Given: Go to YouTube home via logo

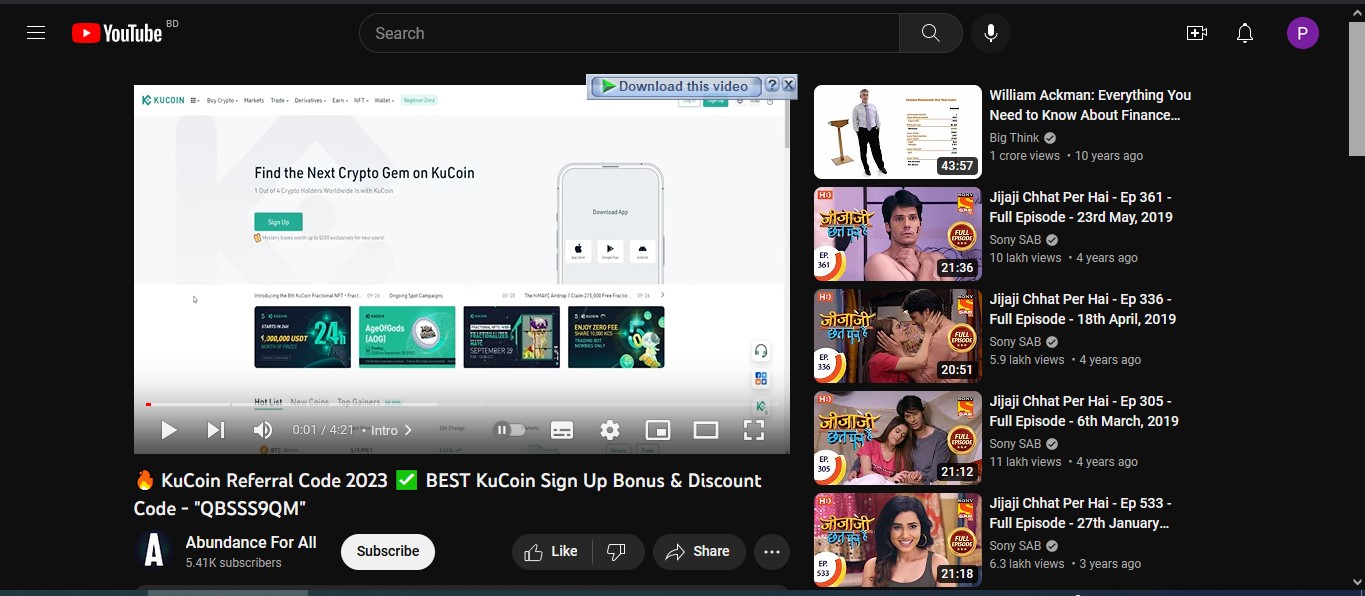Looking at the screenshot, I should (117, 33).
